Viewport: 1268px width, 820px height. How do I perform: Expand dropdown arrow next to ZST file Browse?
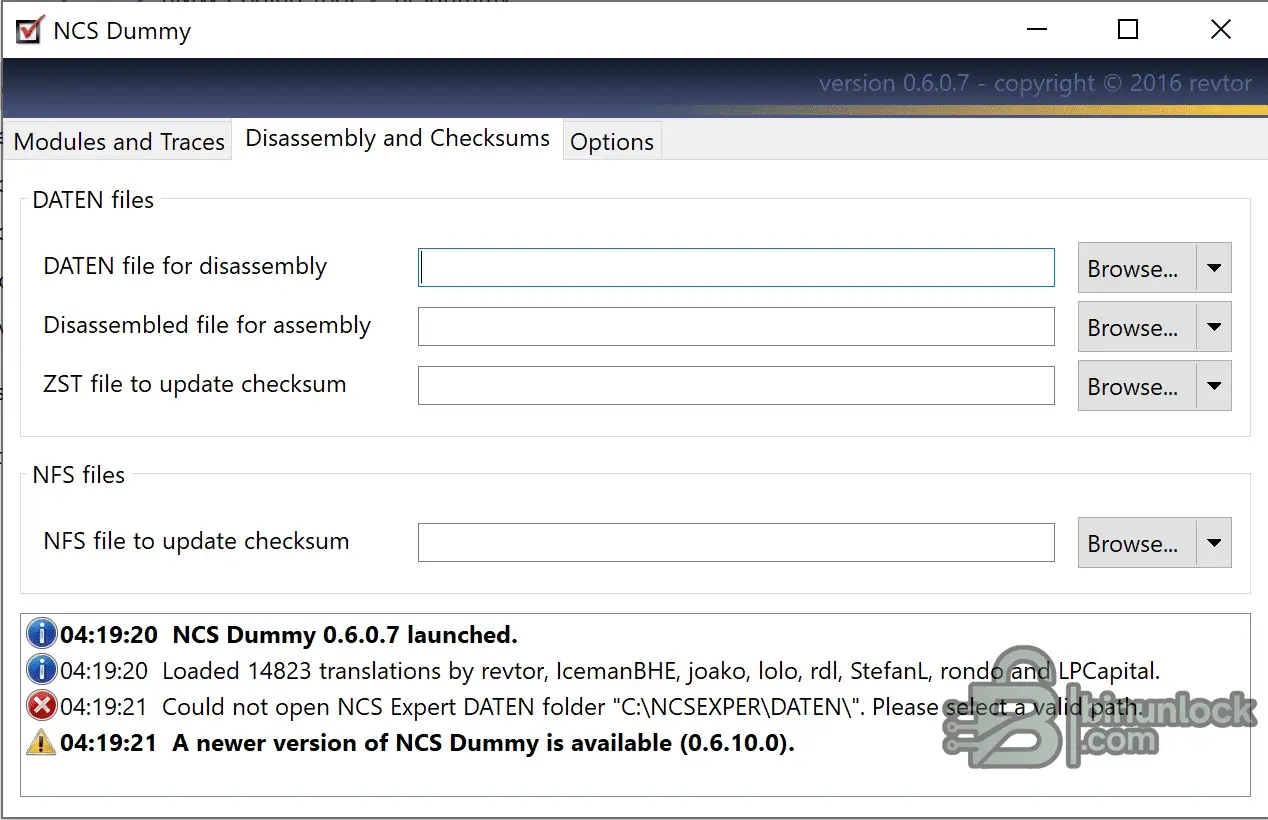[1214, 386]
